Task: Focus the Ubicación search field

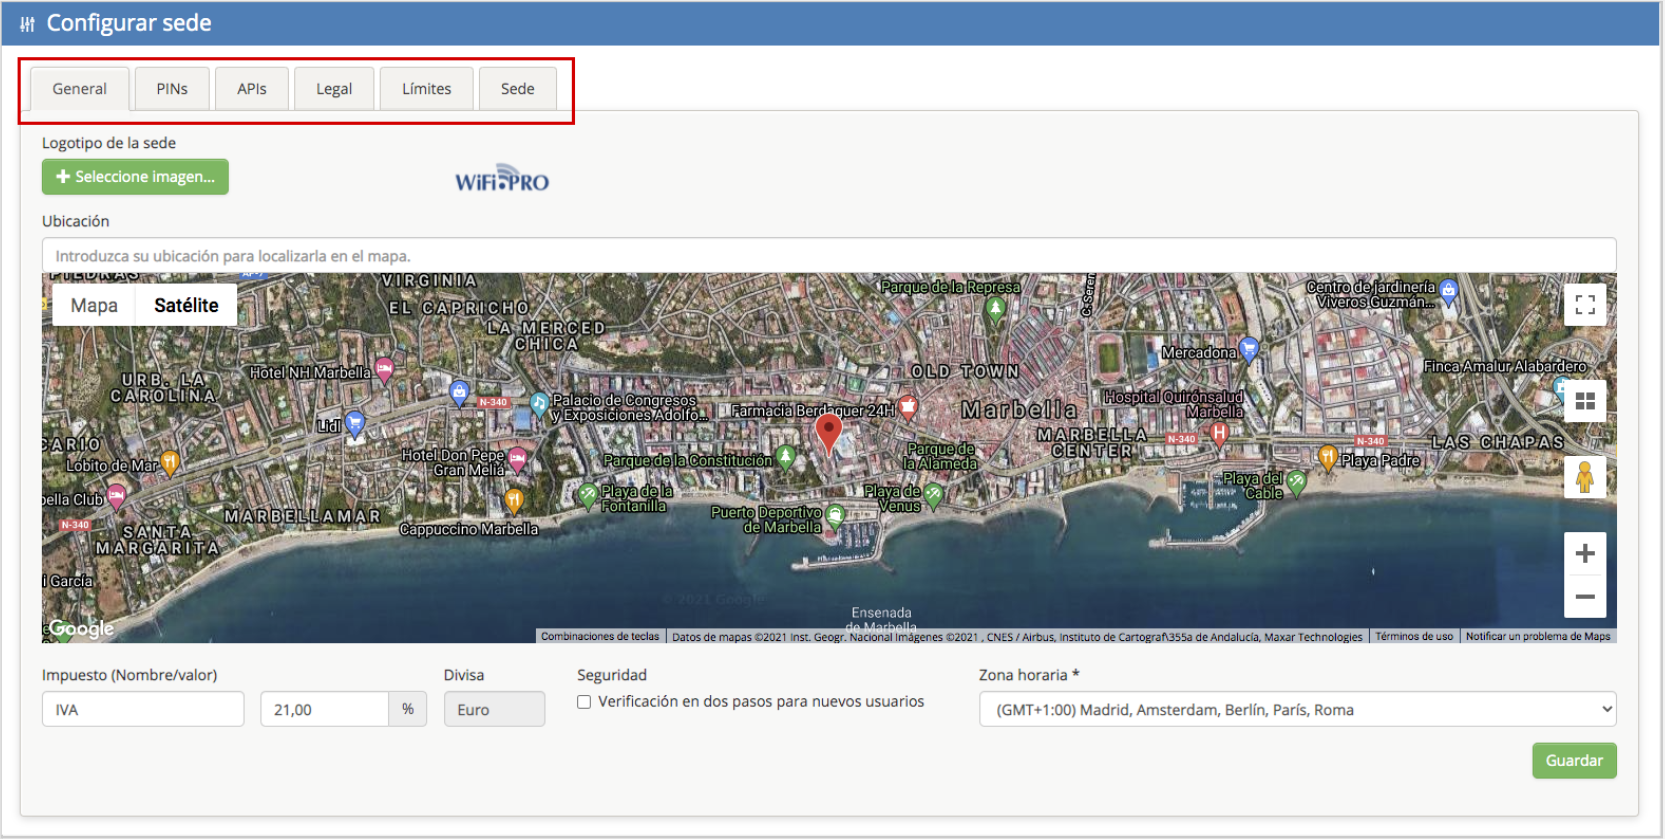Action: tap(828, 256)
